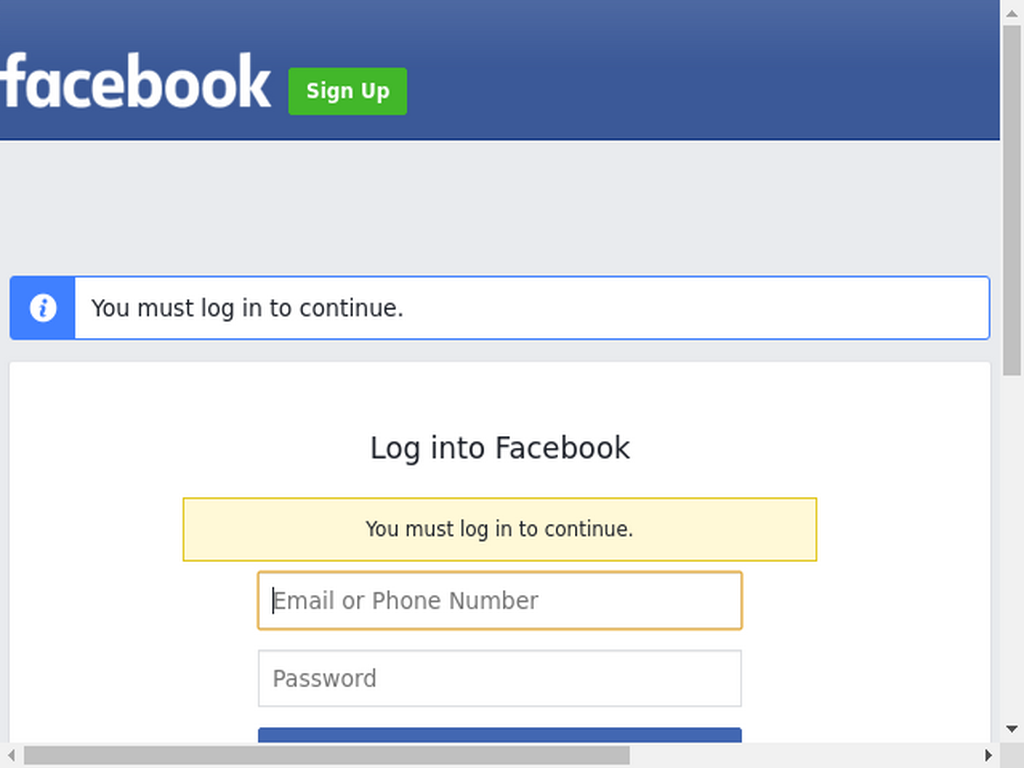Focus the Password input field
This screenshot has height=768, width=1024.
tap(500, 678)
